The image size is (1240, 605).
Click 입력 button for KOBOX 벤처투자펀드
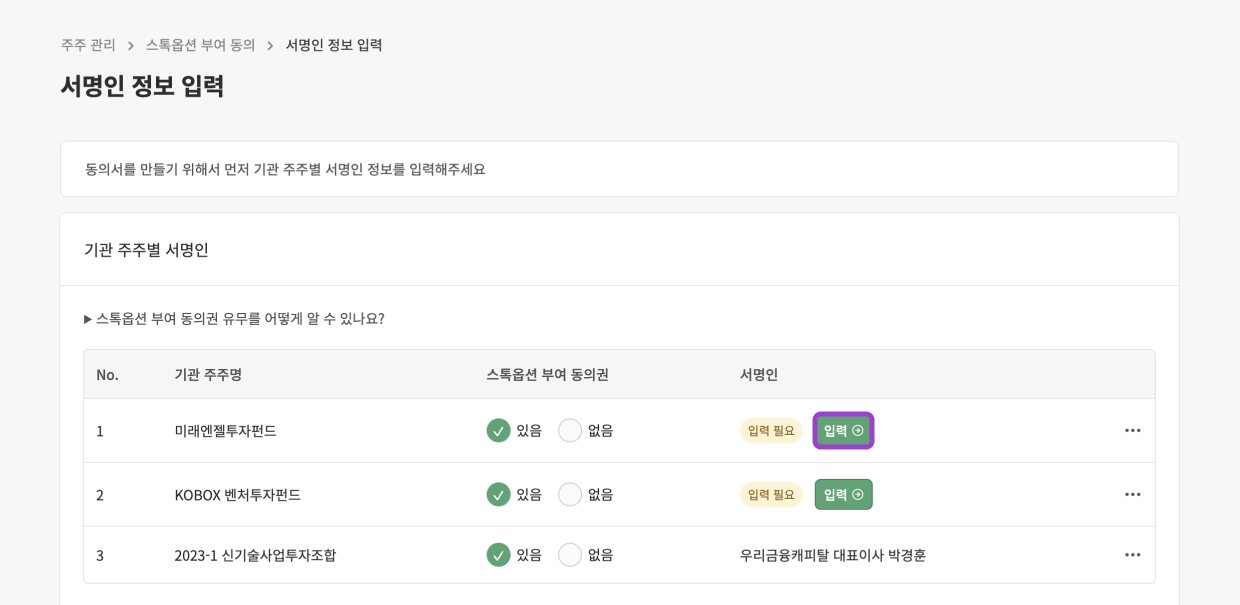click(x=843, y=494)
